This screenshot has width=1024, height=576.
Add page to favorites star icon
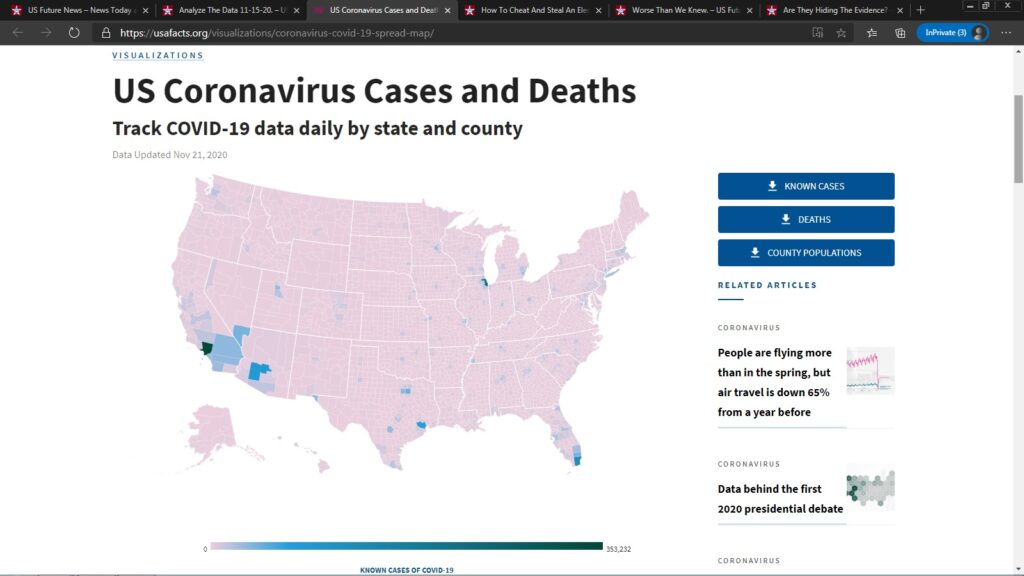841,32
